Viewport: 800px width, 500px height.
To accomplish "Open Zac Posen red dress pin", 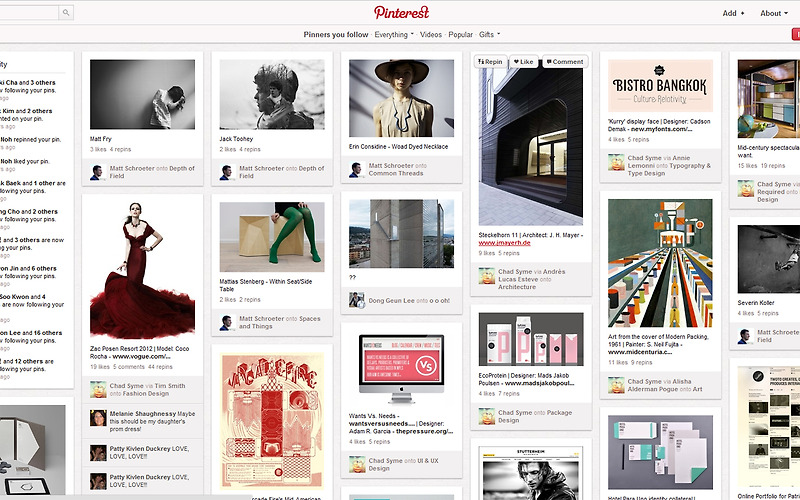I will tap(142, 270).
